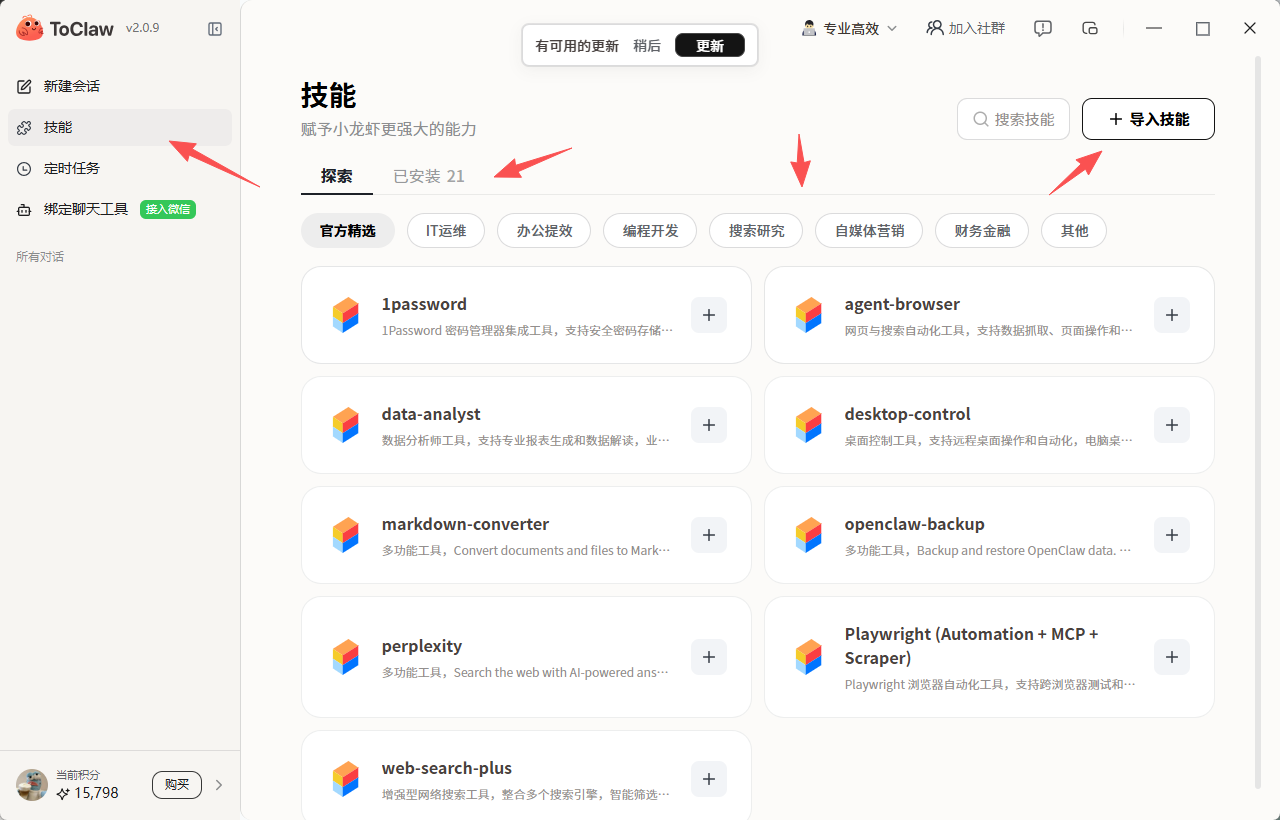Image resolution: width=1280 pixels, height=820 pixels.
Task: Click the 所有对话 section label
Action: [40, 257]
